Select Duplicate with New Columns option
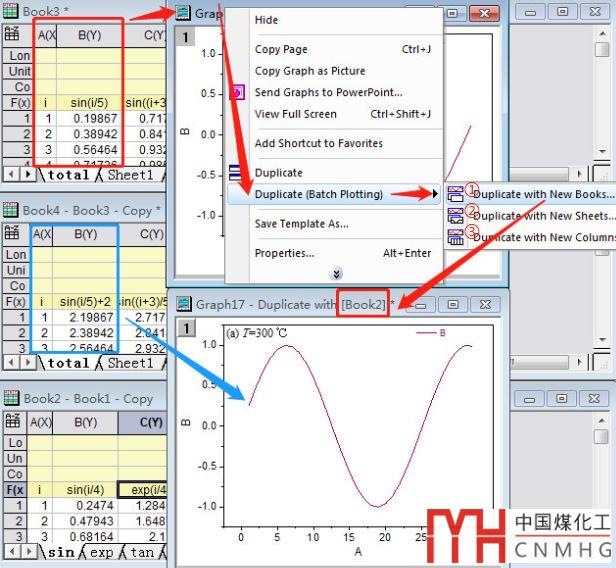Image resolution: width=616 pixels, height=568 pixels. [544, 237]
